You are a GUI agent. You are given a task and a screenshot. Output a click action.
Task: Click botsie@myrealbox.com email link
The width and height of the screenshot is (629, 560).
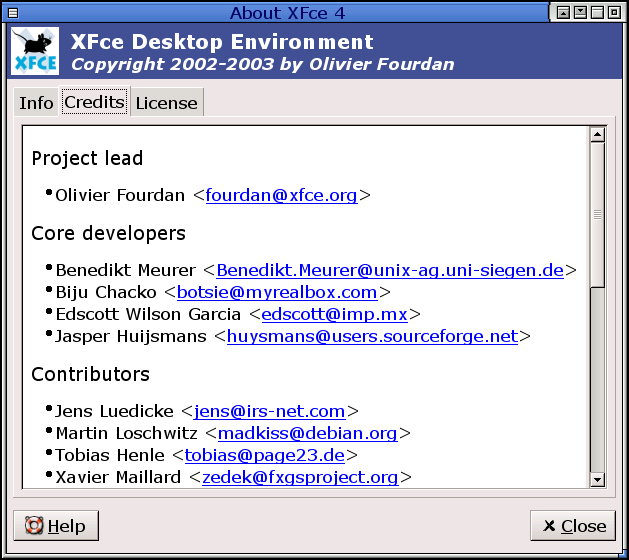point(277,292)
